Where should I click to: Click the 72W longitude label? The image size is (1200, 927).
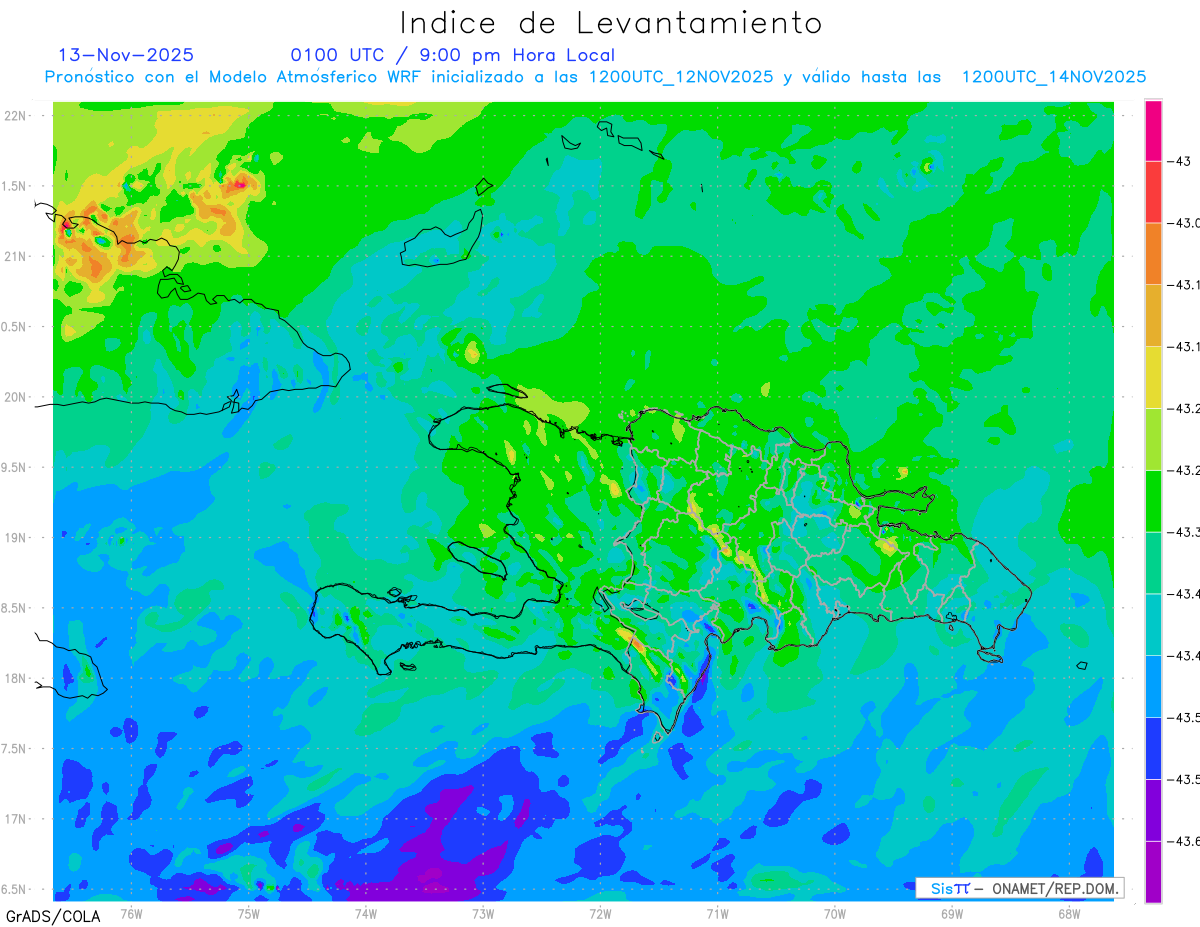(600, 914)
